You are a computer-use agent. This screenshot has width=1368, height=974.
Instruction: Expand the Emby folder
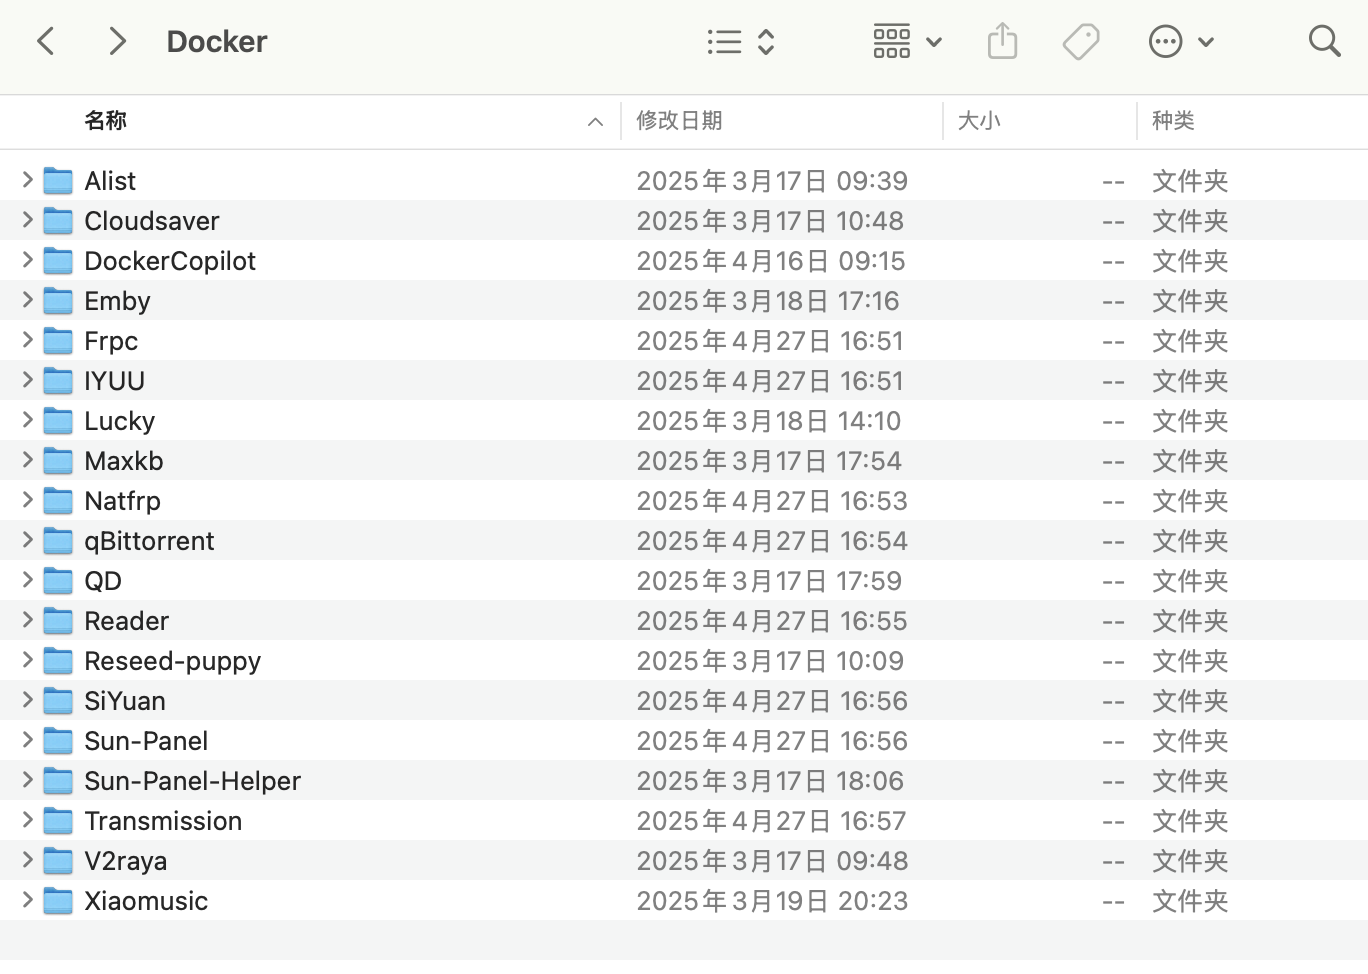[27, 300]
